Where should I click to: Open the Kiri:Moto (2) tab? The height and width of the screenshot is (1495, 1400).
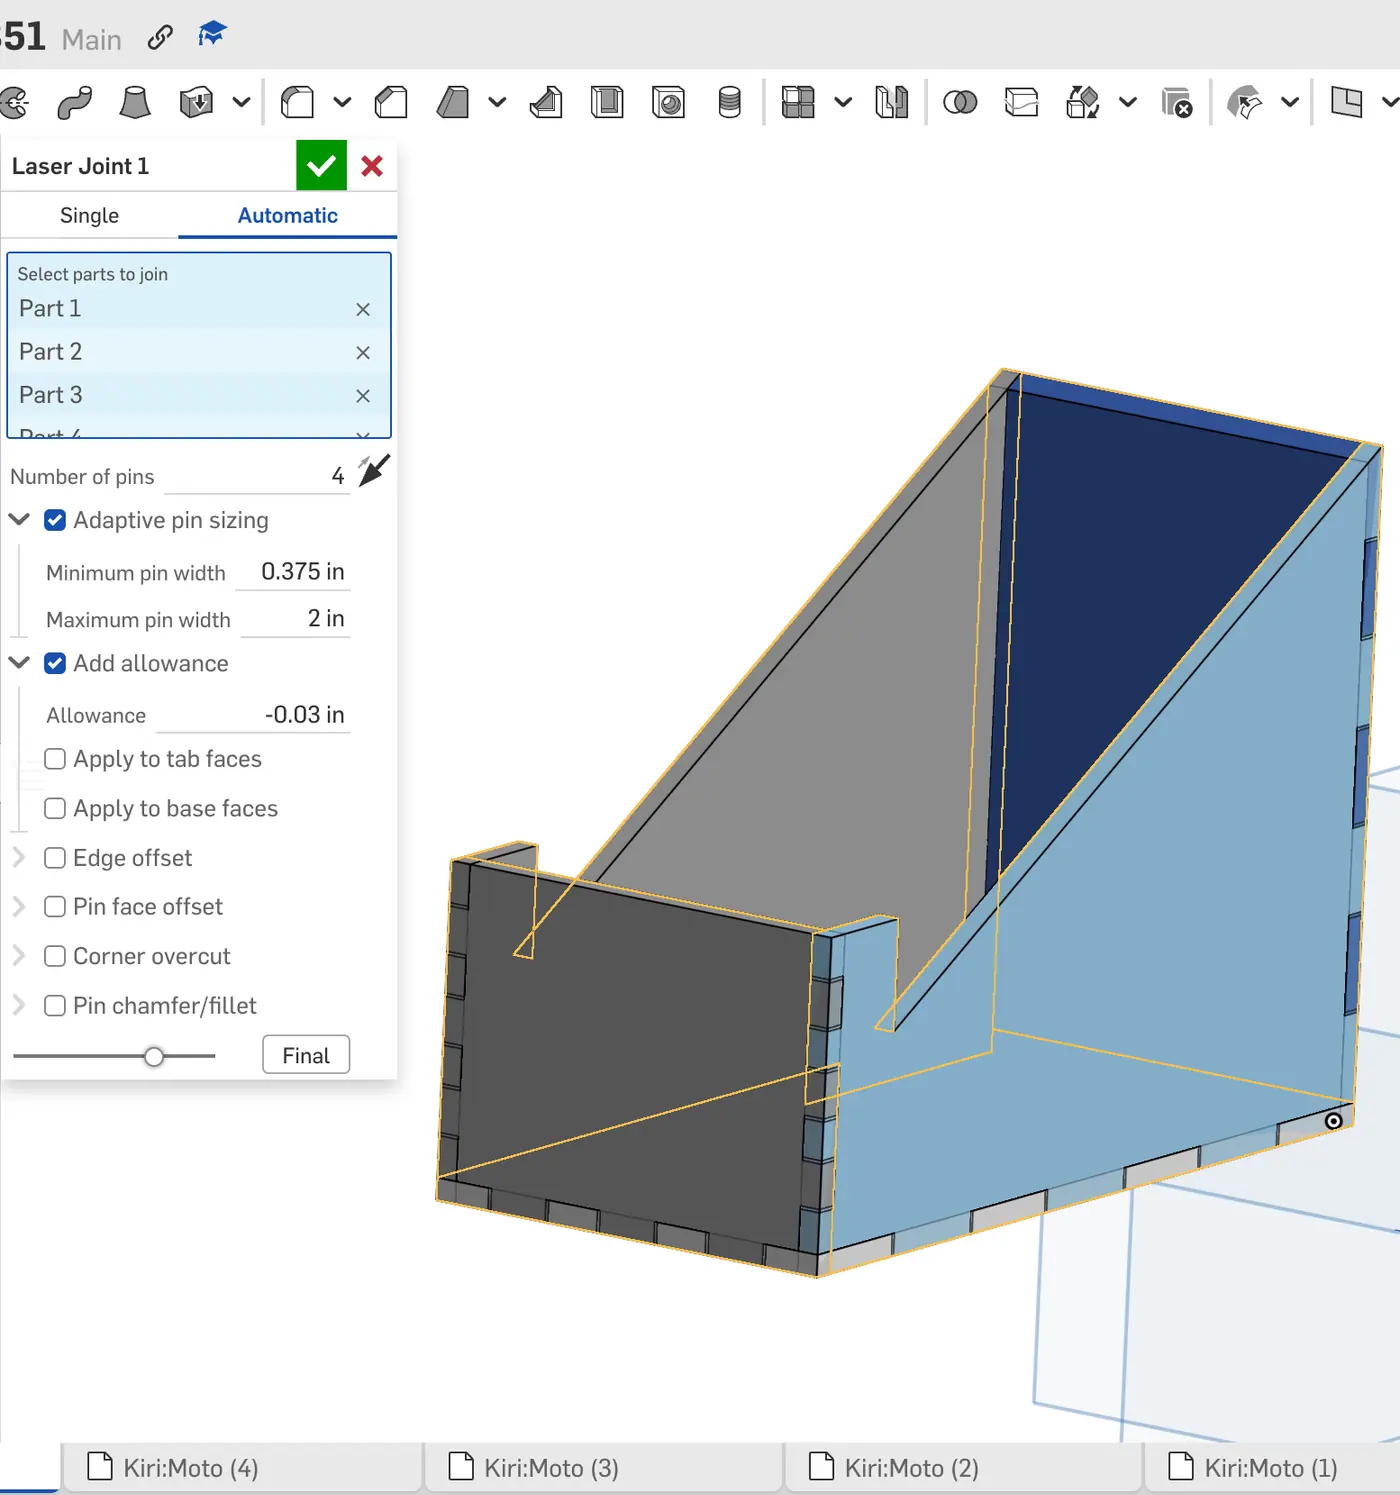click(x=963, y=1468)
